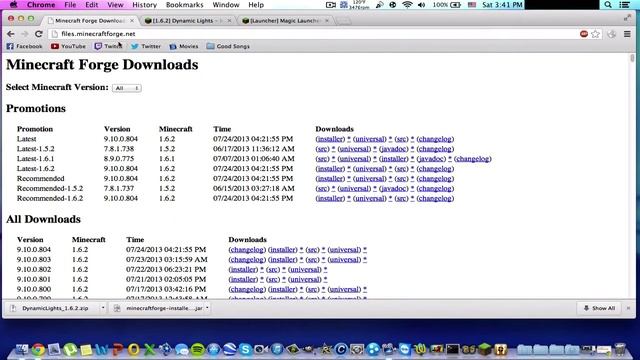Click src link in the Recommended-1.6.2 row
Screen dimensions: 640x360
point(401,198)
